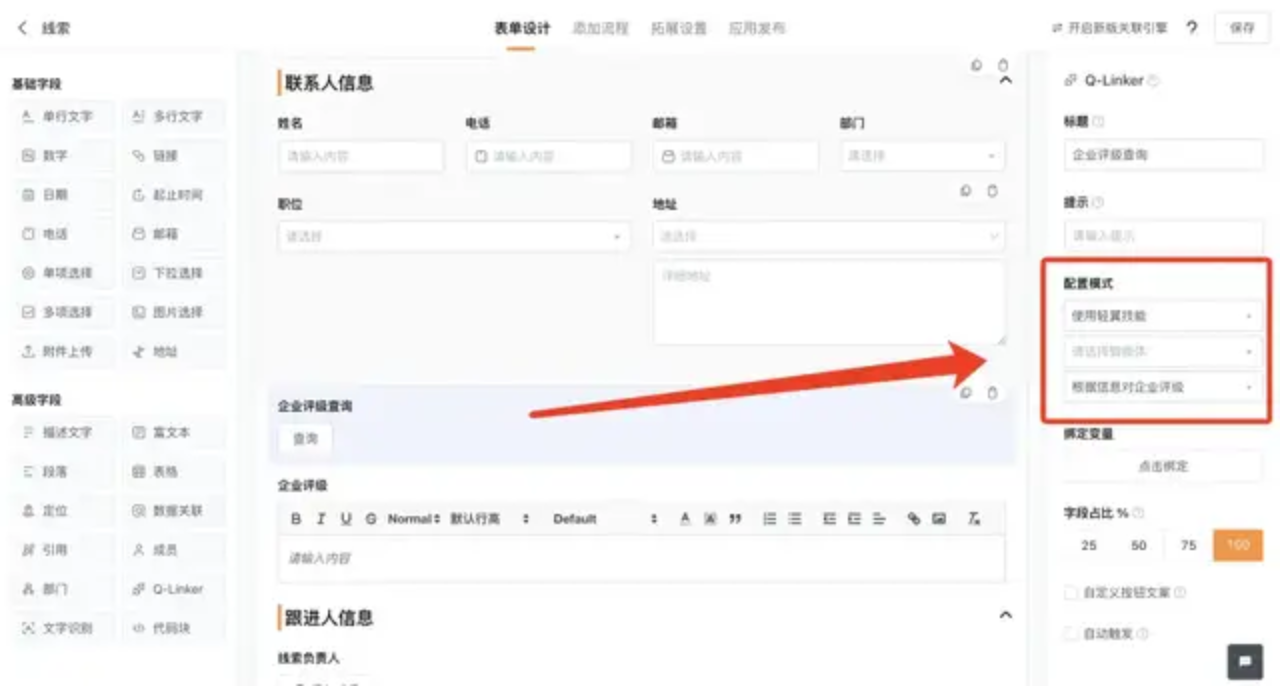Click the 保存 button
This screenshot has width=1280, height=688.
tap(1242, 28)
